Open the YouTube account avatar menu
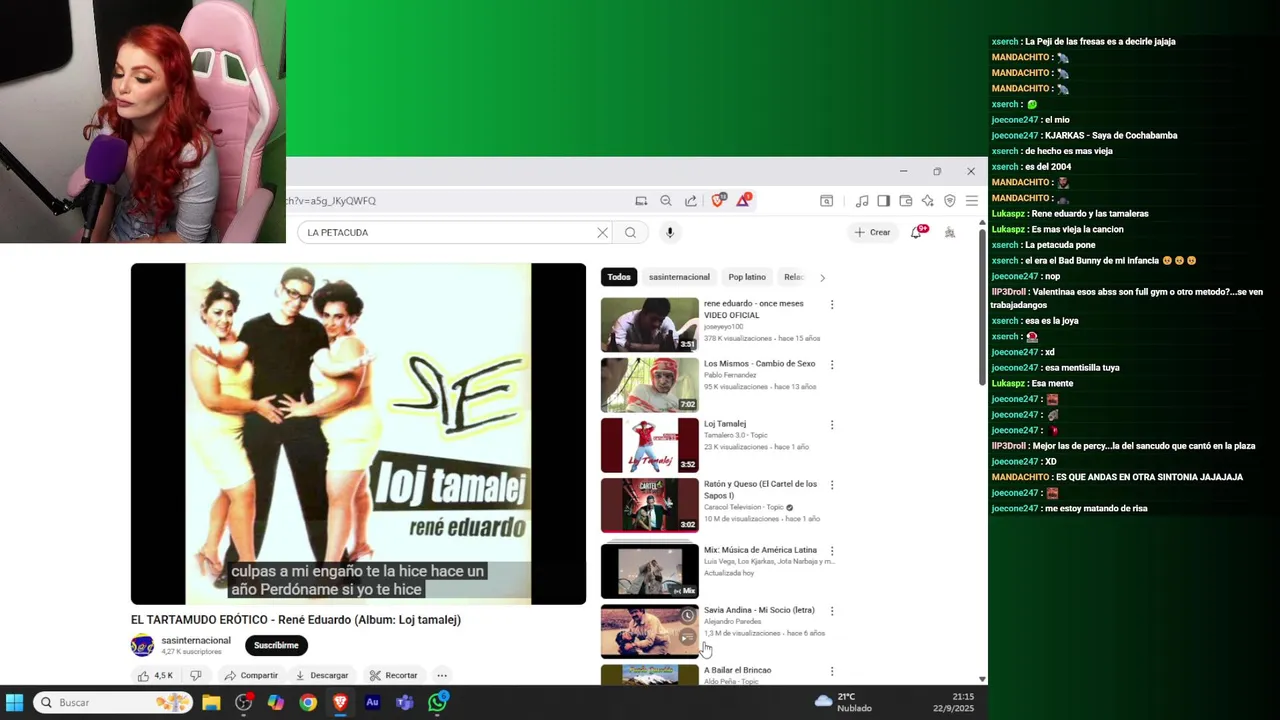The height and width of the screenshot is (720, 1280). 950,232
